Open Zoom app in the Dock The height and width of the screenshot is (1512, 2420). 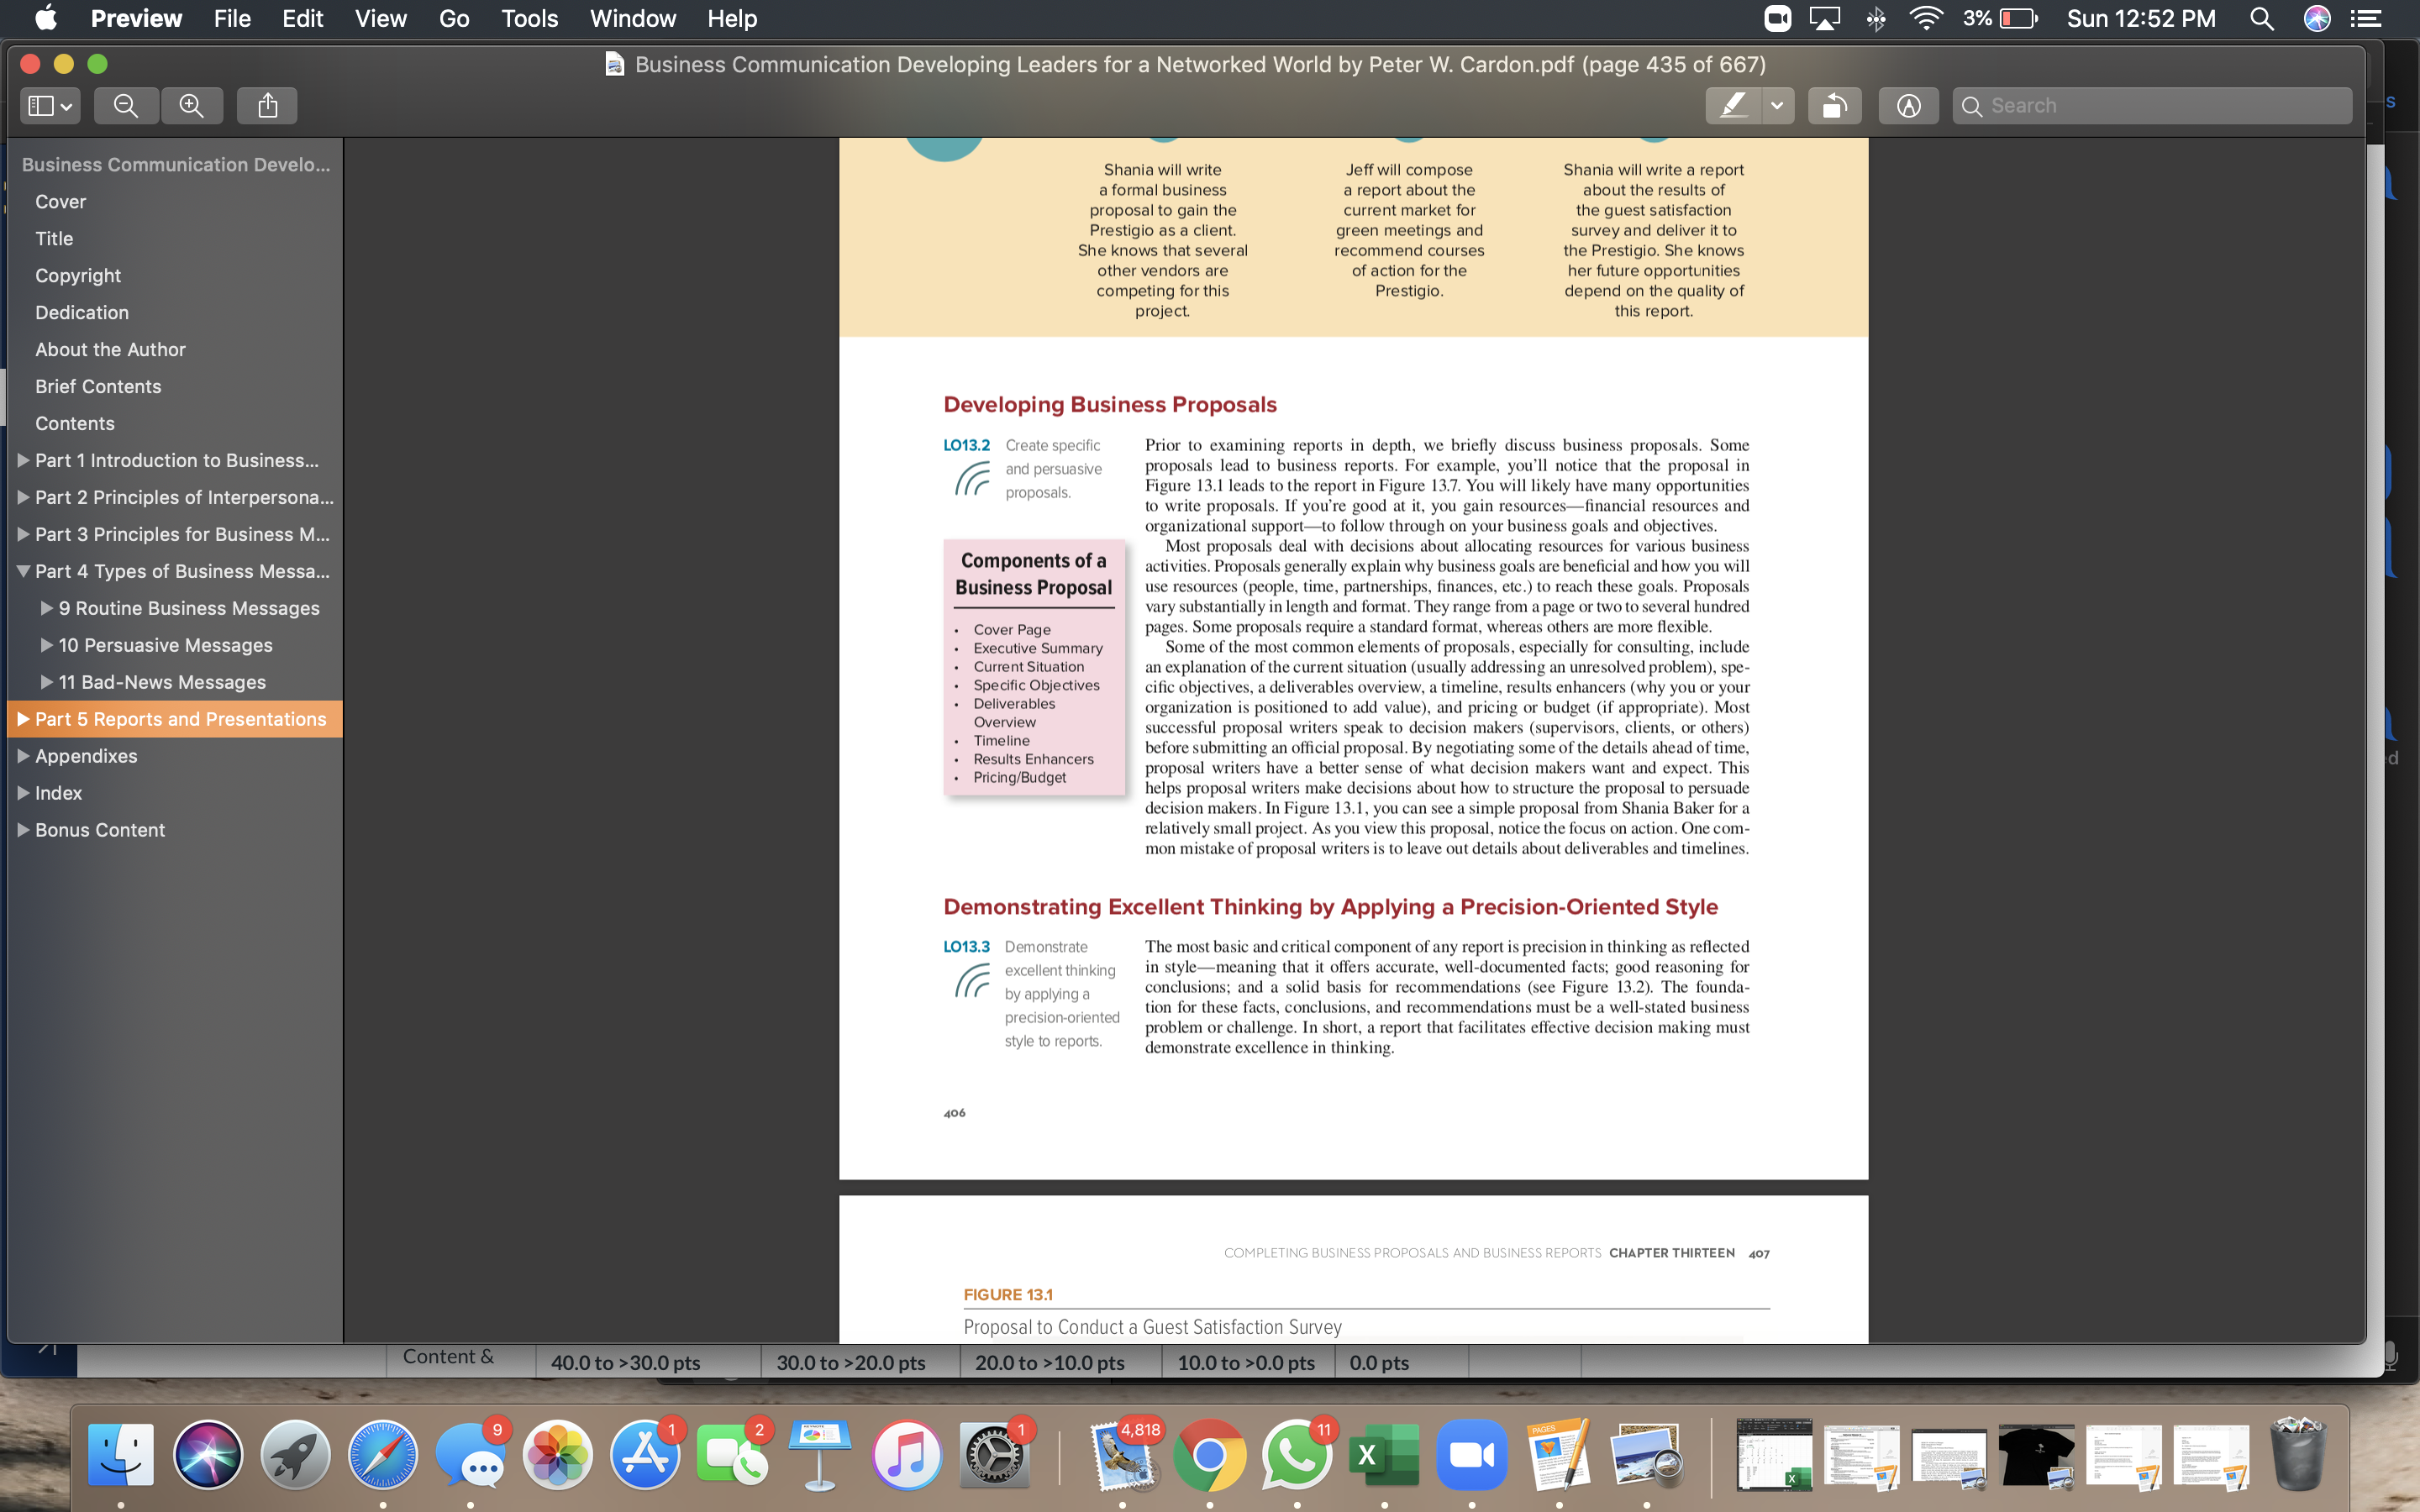coord(1472,1454)
